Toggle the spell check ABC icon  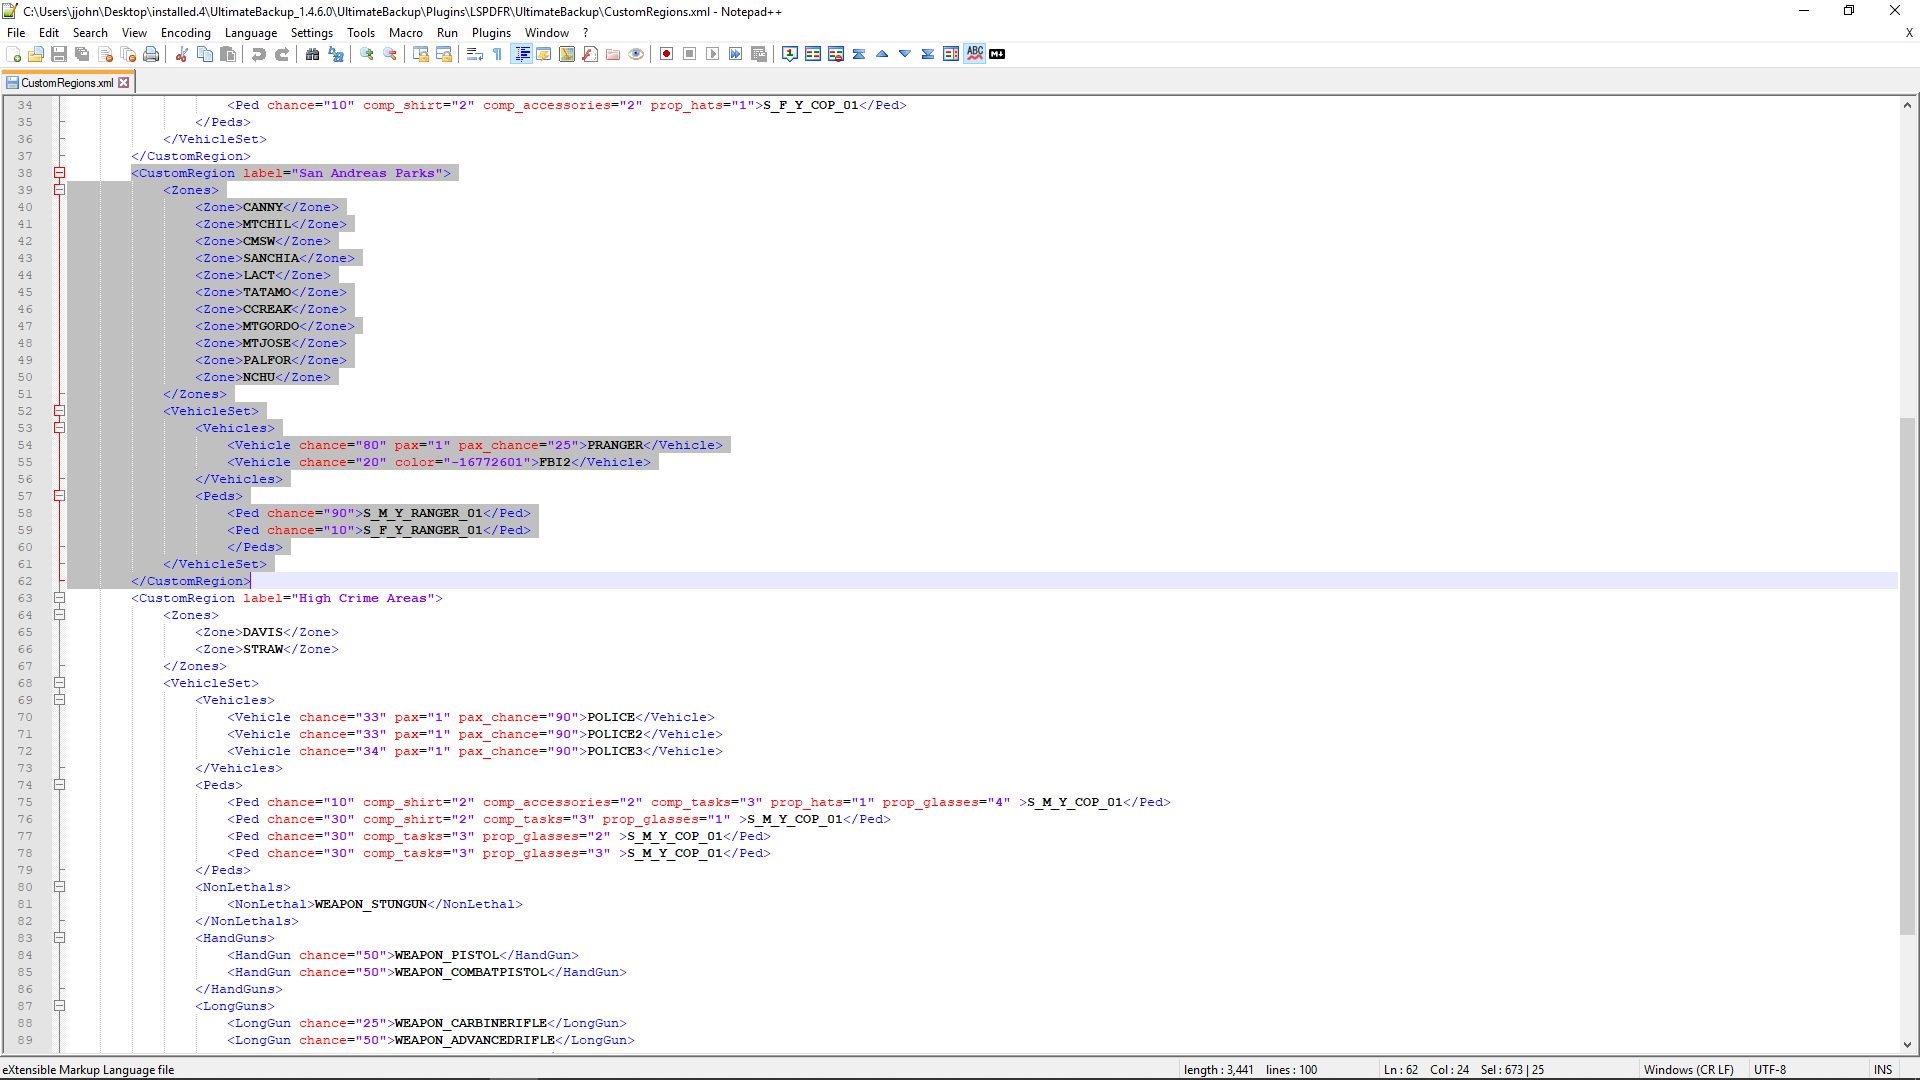(974, 54)
